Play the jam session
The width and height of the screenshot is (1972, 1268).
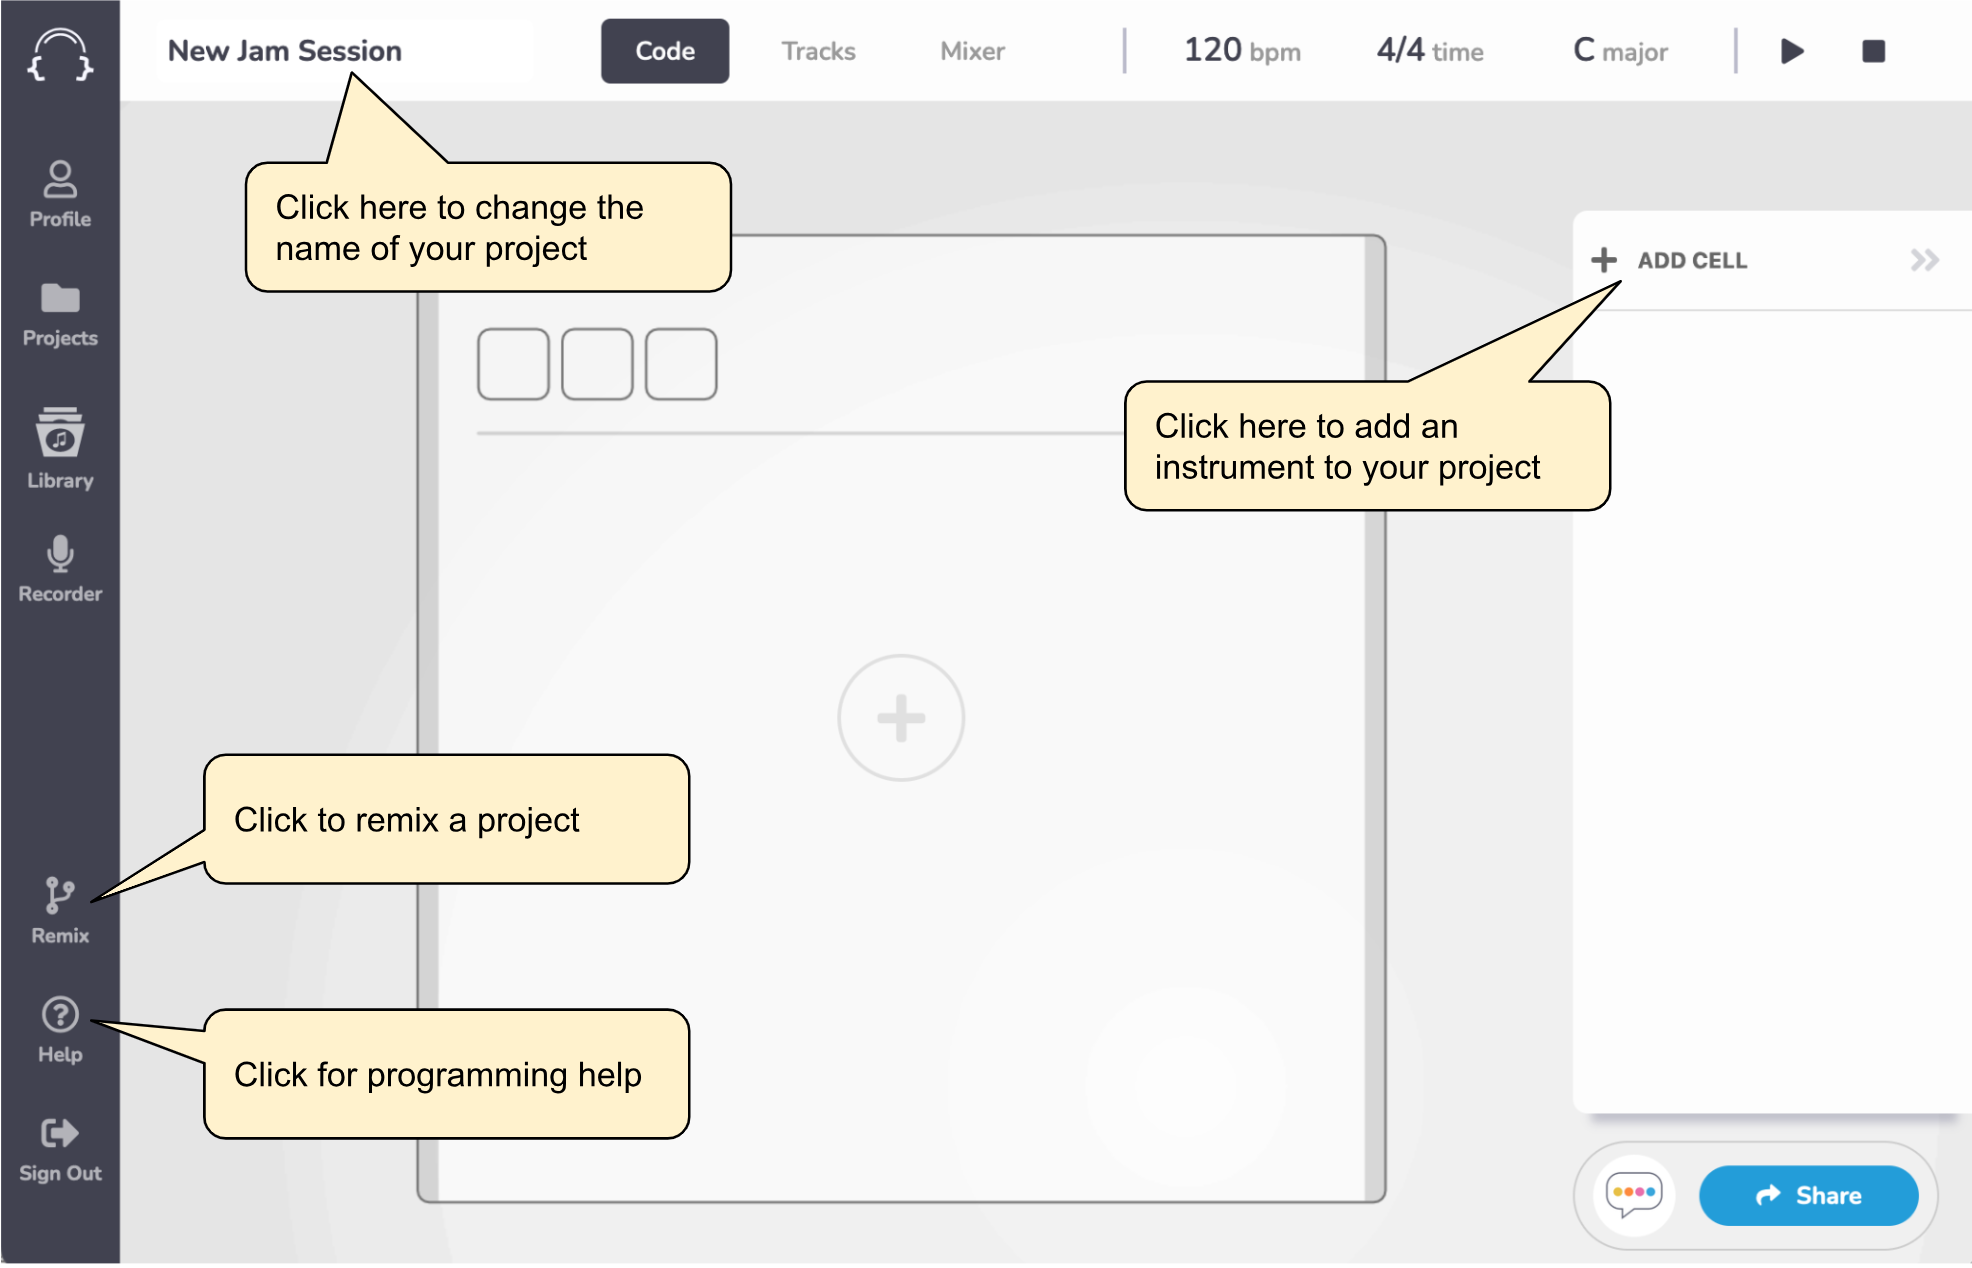pyautogui.click(x=1792, y=51)
